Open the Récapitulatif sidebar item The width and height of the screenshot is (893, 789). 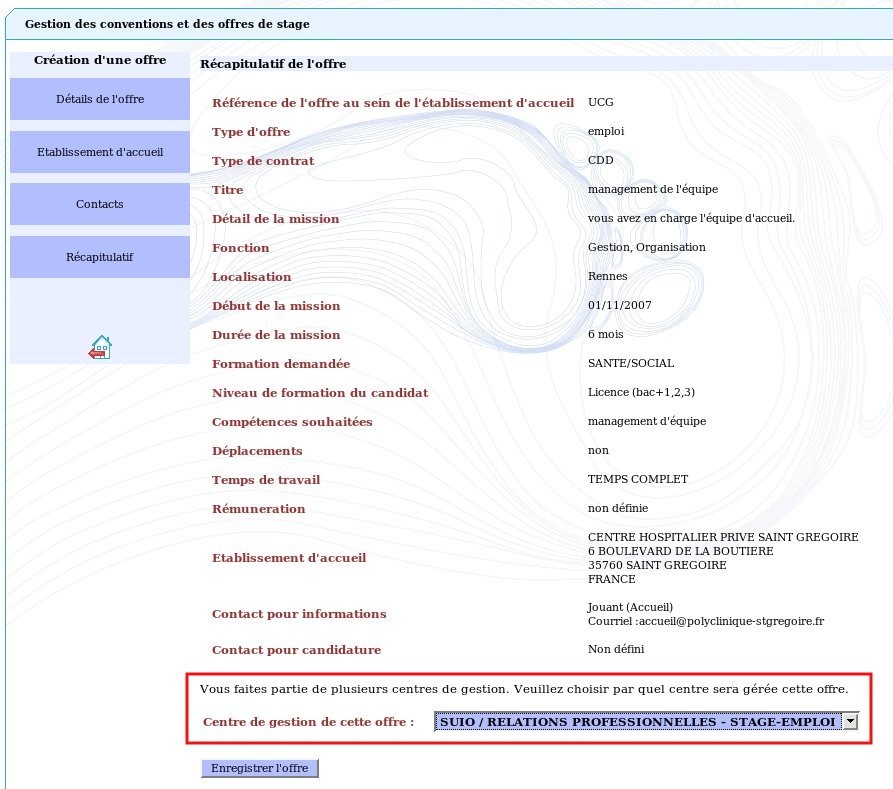100,257
